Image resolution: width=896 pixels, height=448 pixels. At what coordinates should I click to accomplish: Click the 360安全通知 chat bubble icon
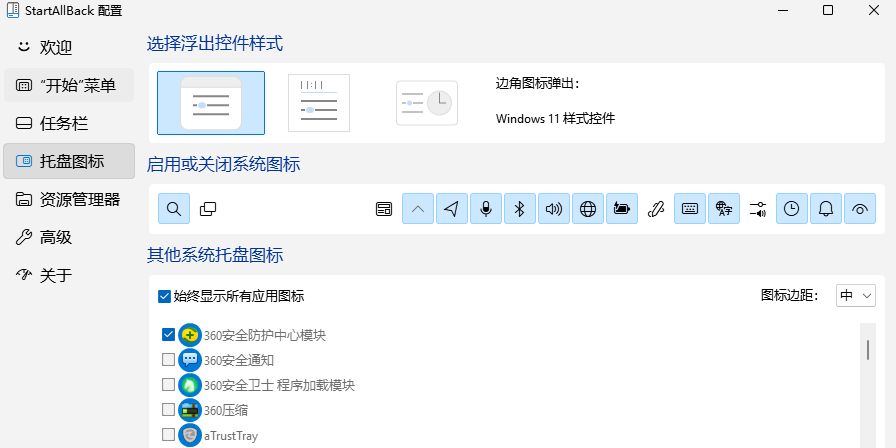[190, 360]
